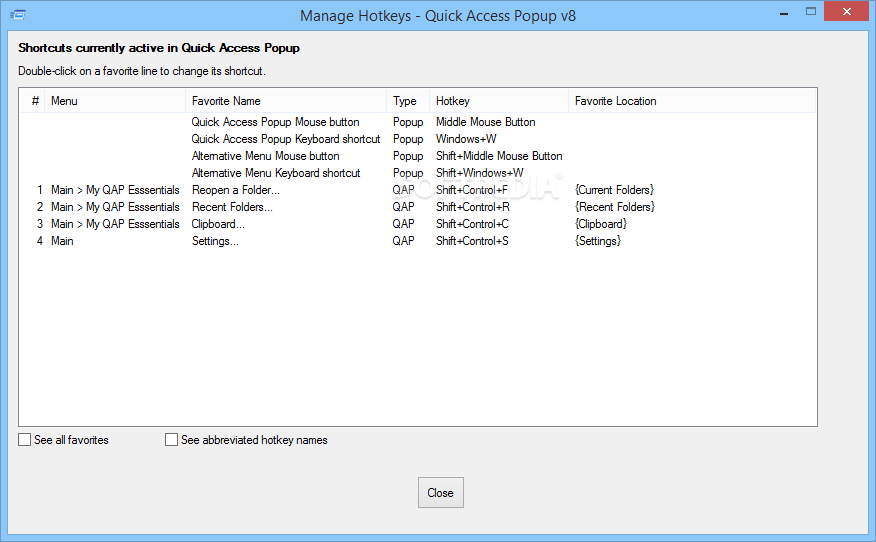Screen dimensions: 876x542
Task: Close the window with the red X
Action: coord(846,11)
